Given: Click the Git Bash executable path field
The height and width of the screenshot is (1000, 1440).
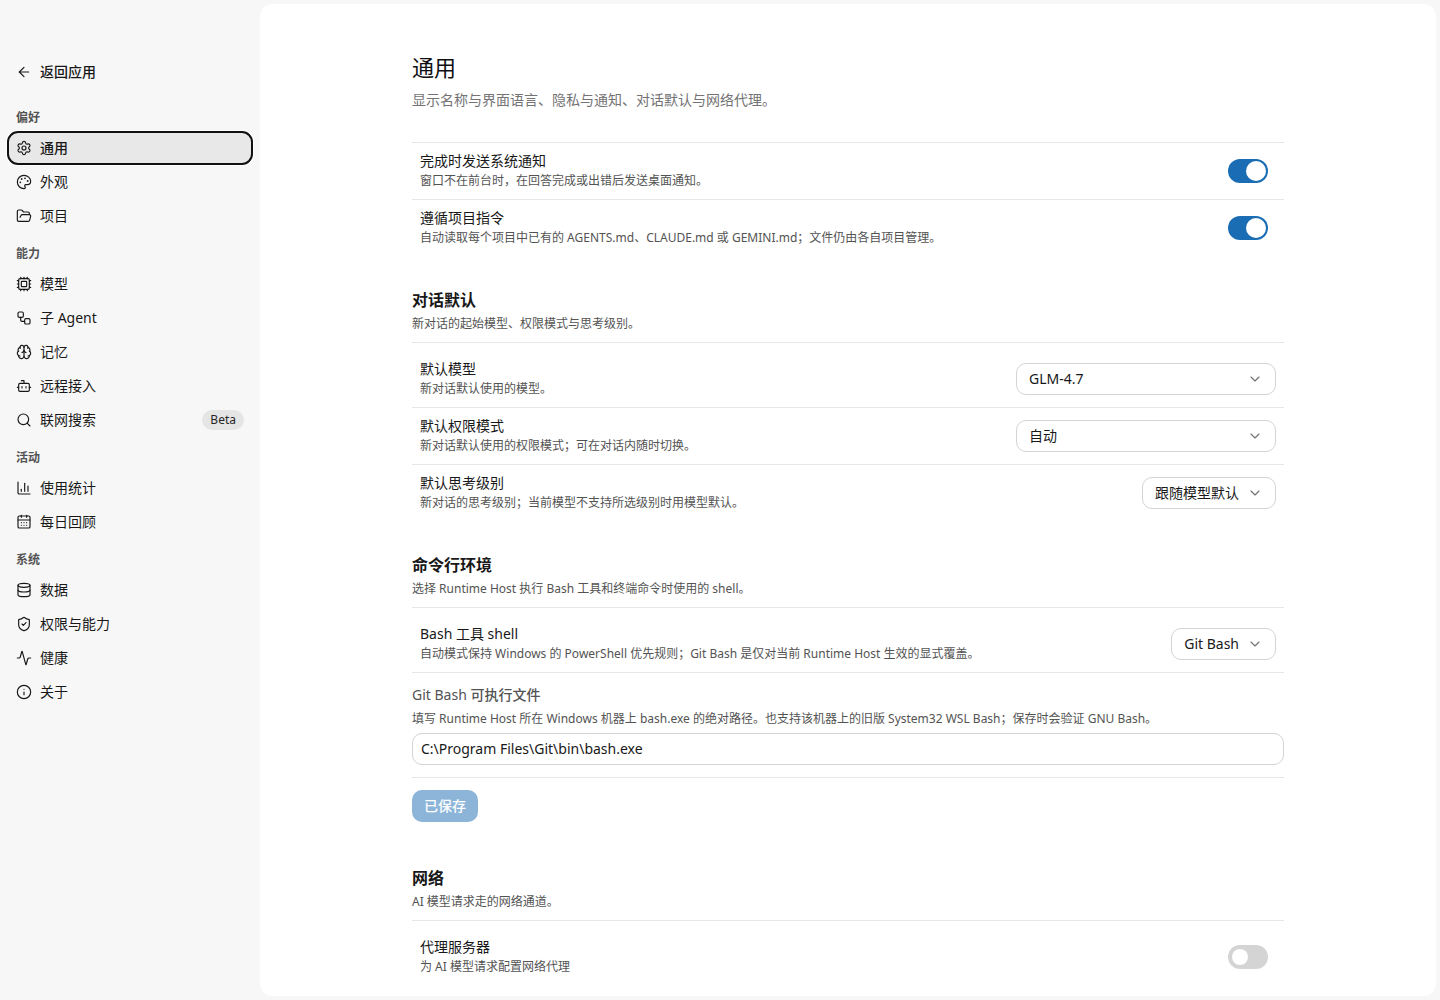Looking at the screenshot, I should 847,749.
